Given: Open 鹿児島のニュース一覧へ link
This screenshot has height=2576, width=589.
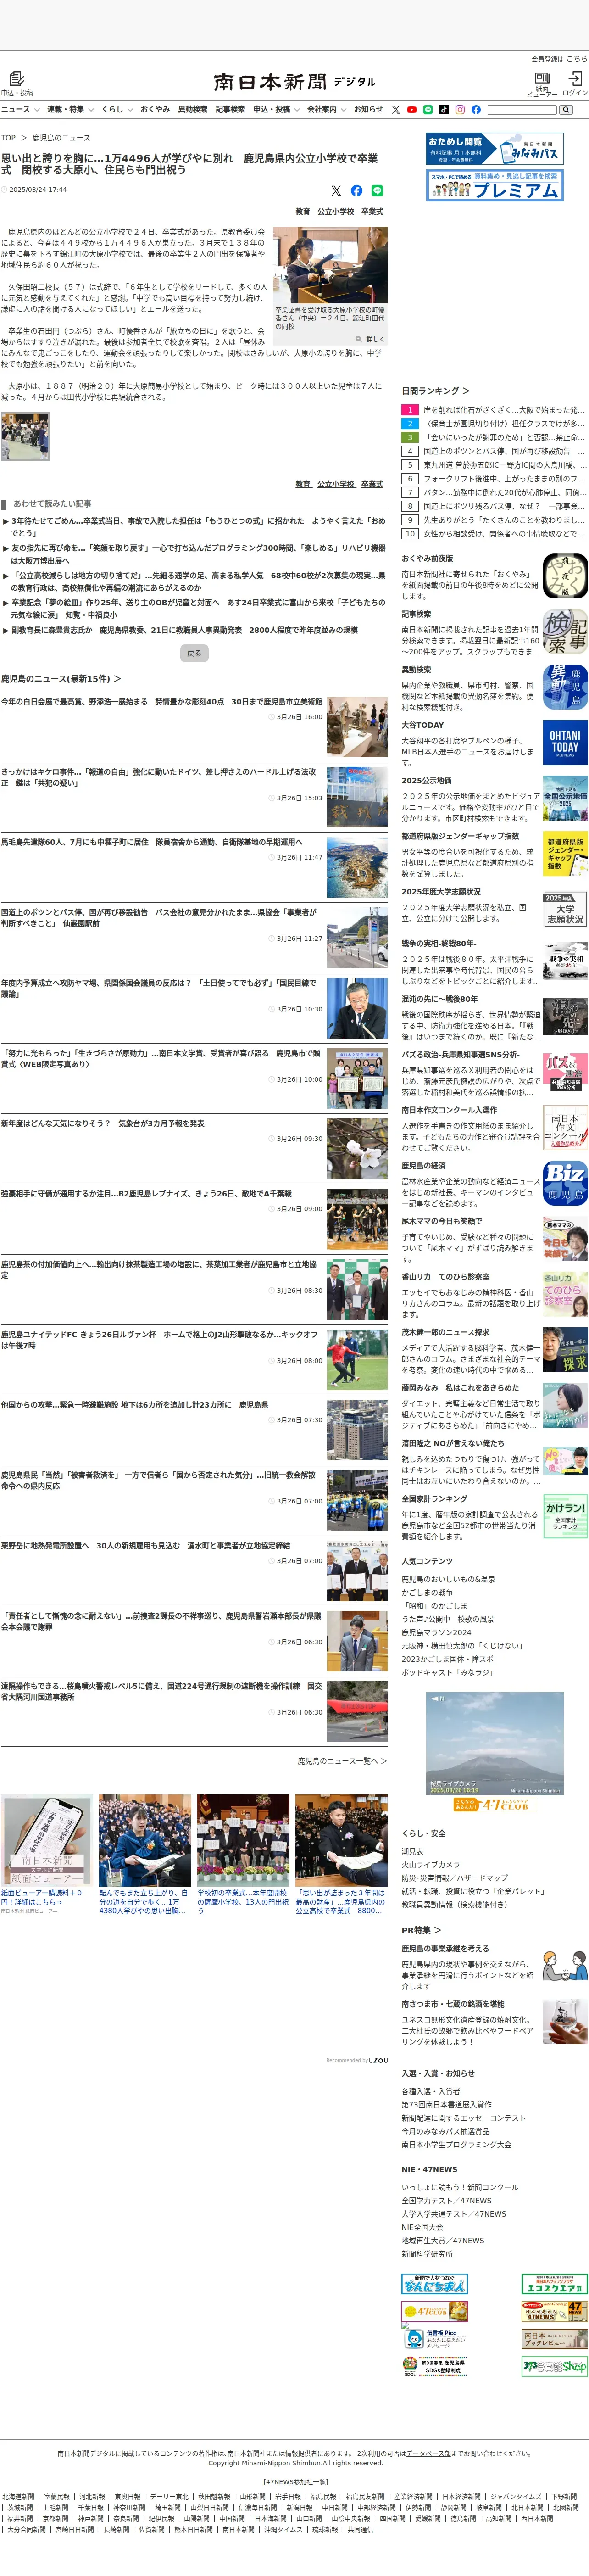Looking at the screenshot, I should (342, 1761).
